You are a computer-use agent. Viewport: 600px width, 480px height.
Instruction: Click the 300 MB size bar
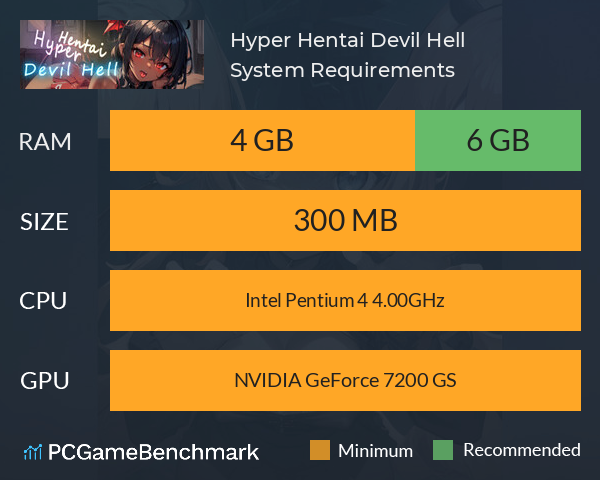pos(345,220)
